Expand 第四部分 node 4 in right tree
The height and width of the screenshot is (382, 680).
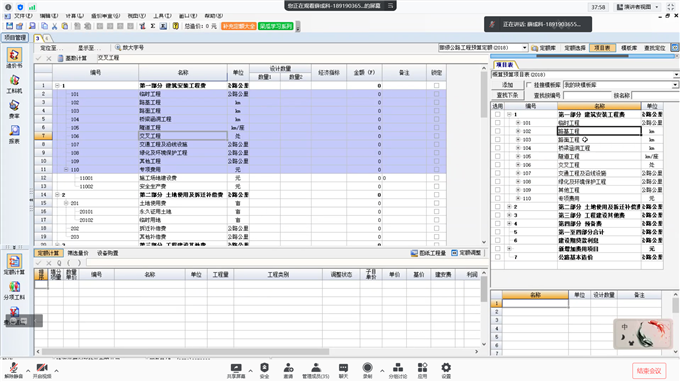point(509,224)
